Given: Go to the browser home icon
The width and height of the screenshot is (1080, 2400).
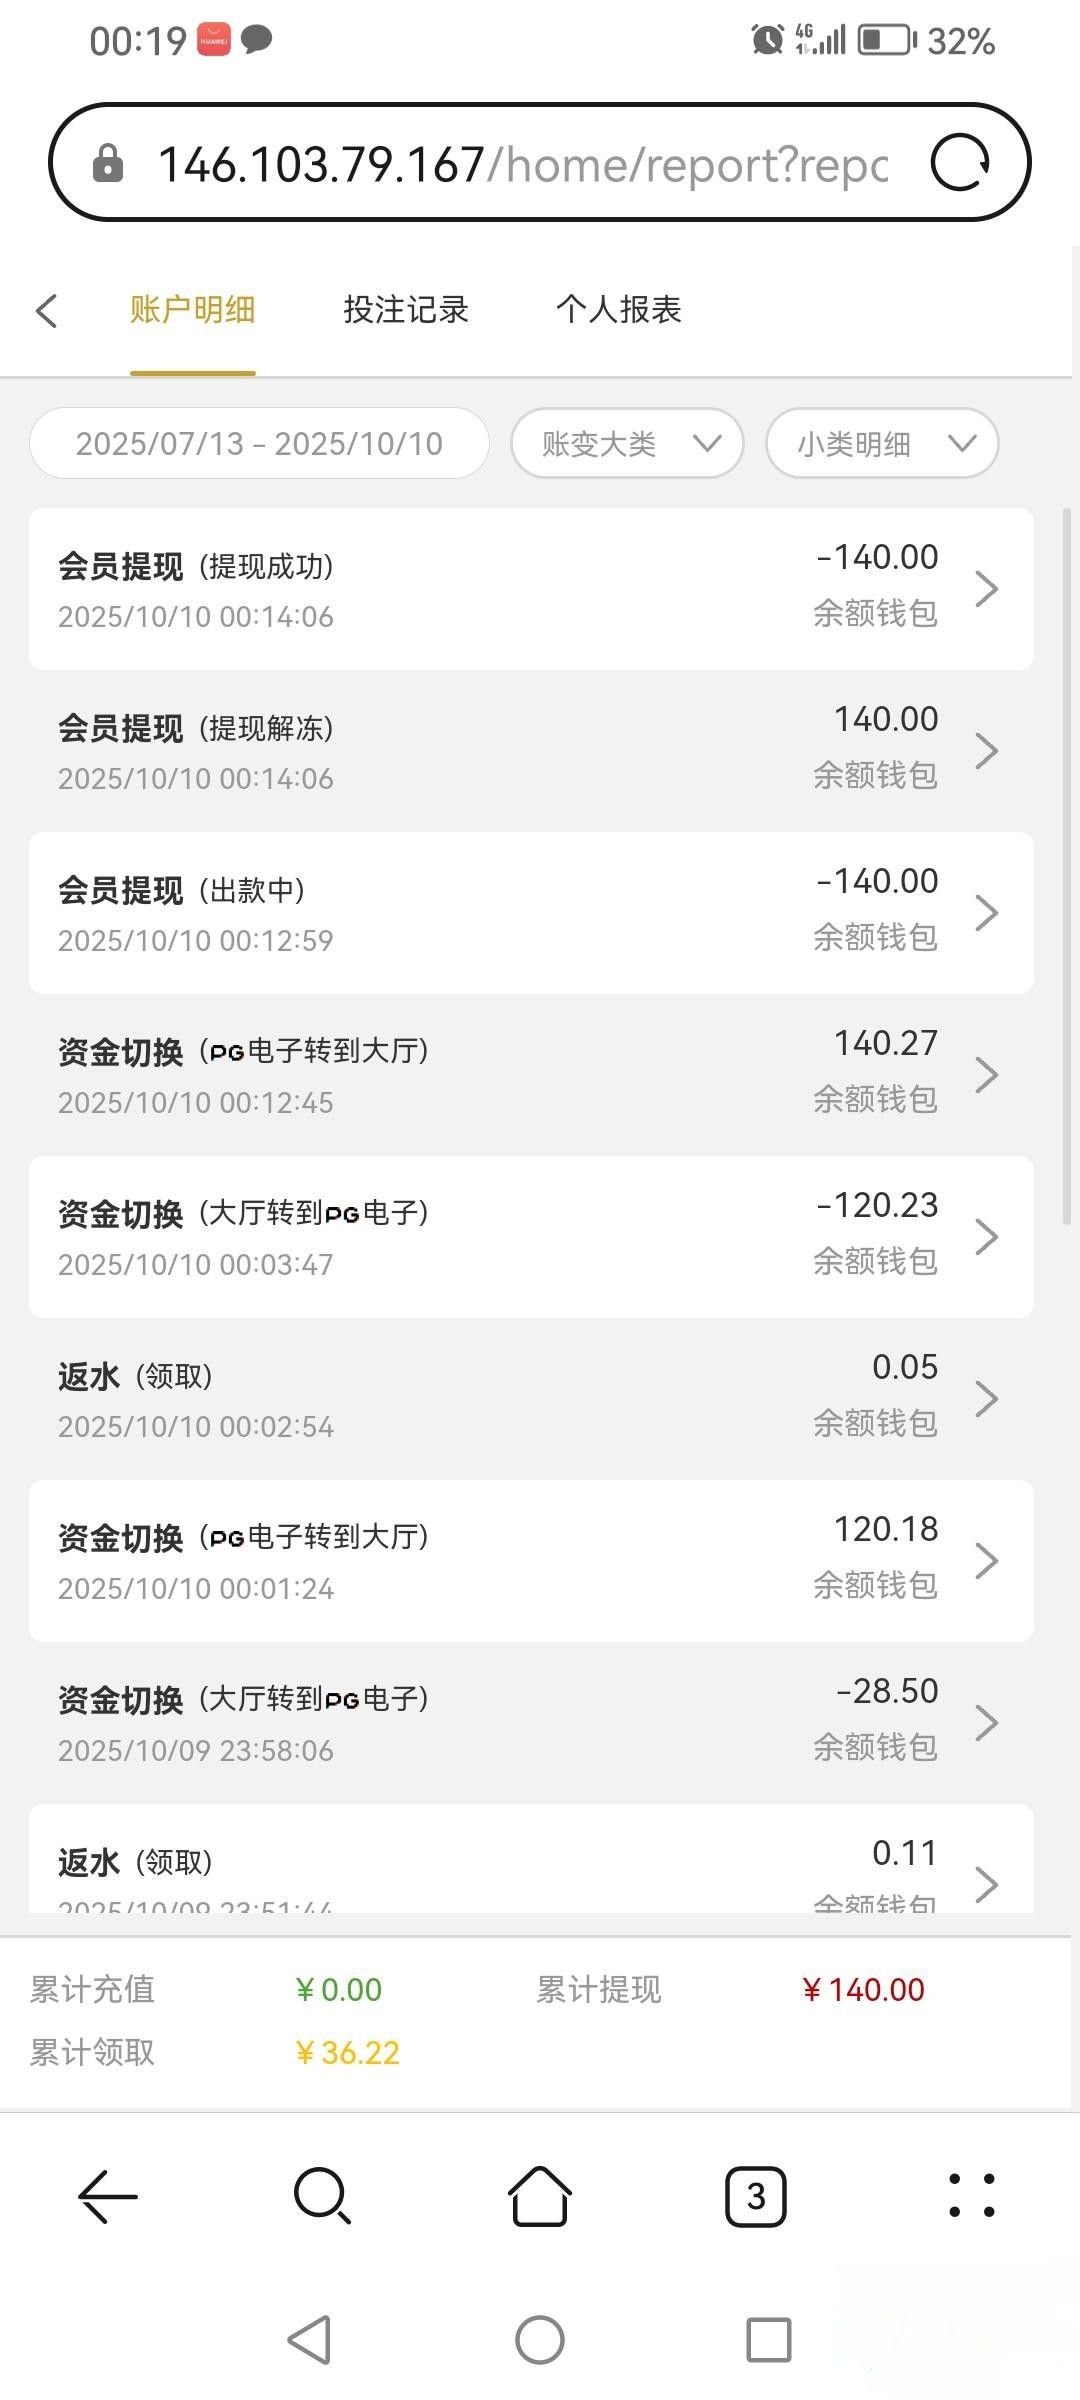Looking at the screenshot, I should [540, 2197].
